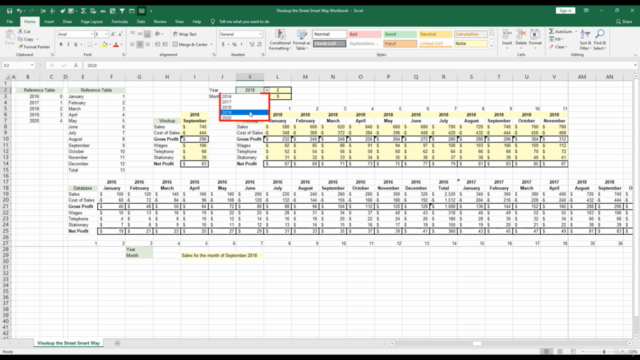The width and height of the screenshot is (640, 360).
Task: Open the Fill Color dropdown arrow
Action: (109, 44)
